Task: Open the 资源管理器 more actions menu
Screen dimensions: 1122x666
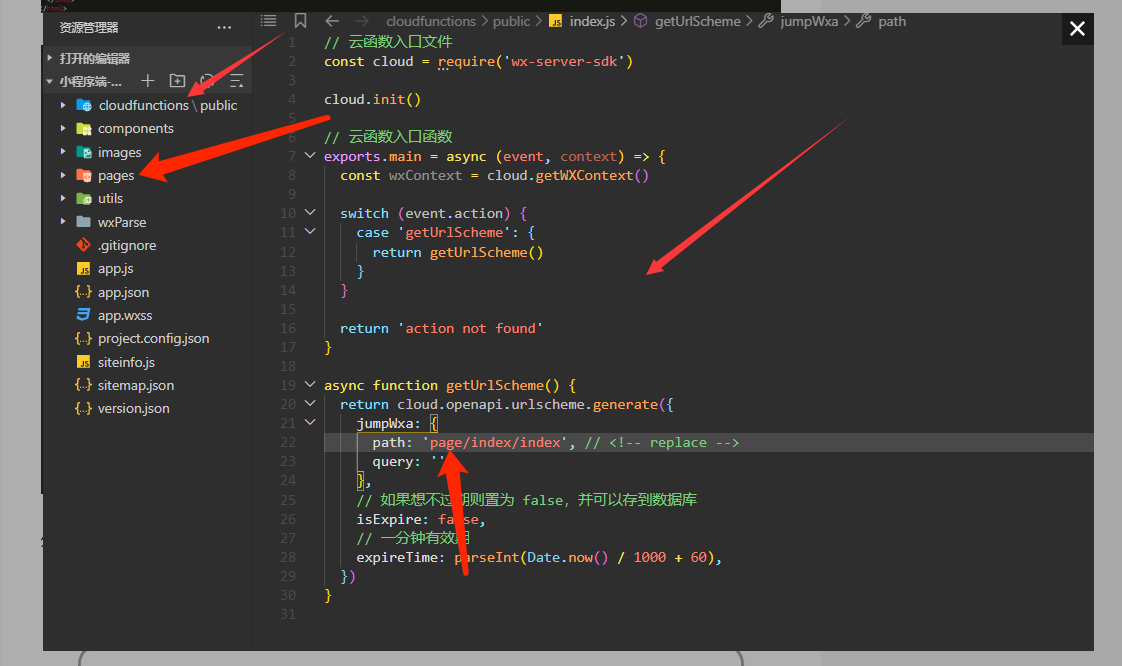Action: tap(224, 28)
